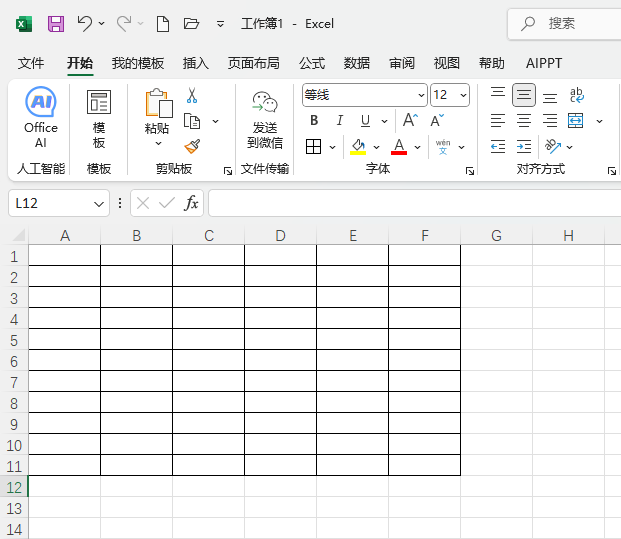
Task: Open the font name dropdown 等线
Action: click(x=421, y=95)
